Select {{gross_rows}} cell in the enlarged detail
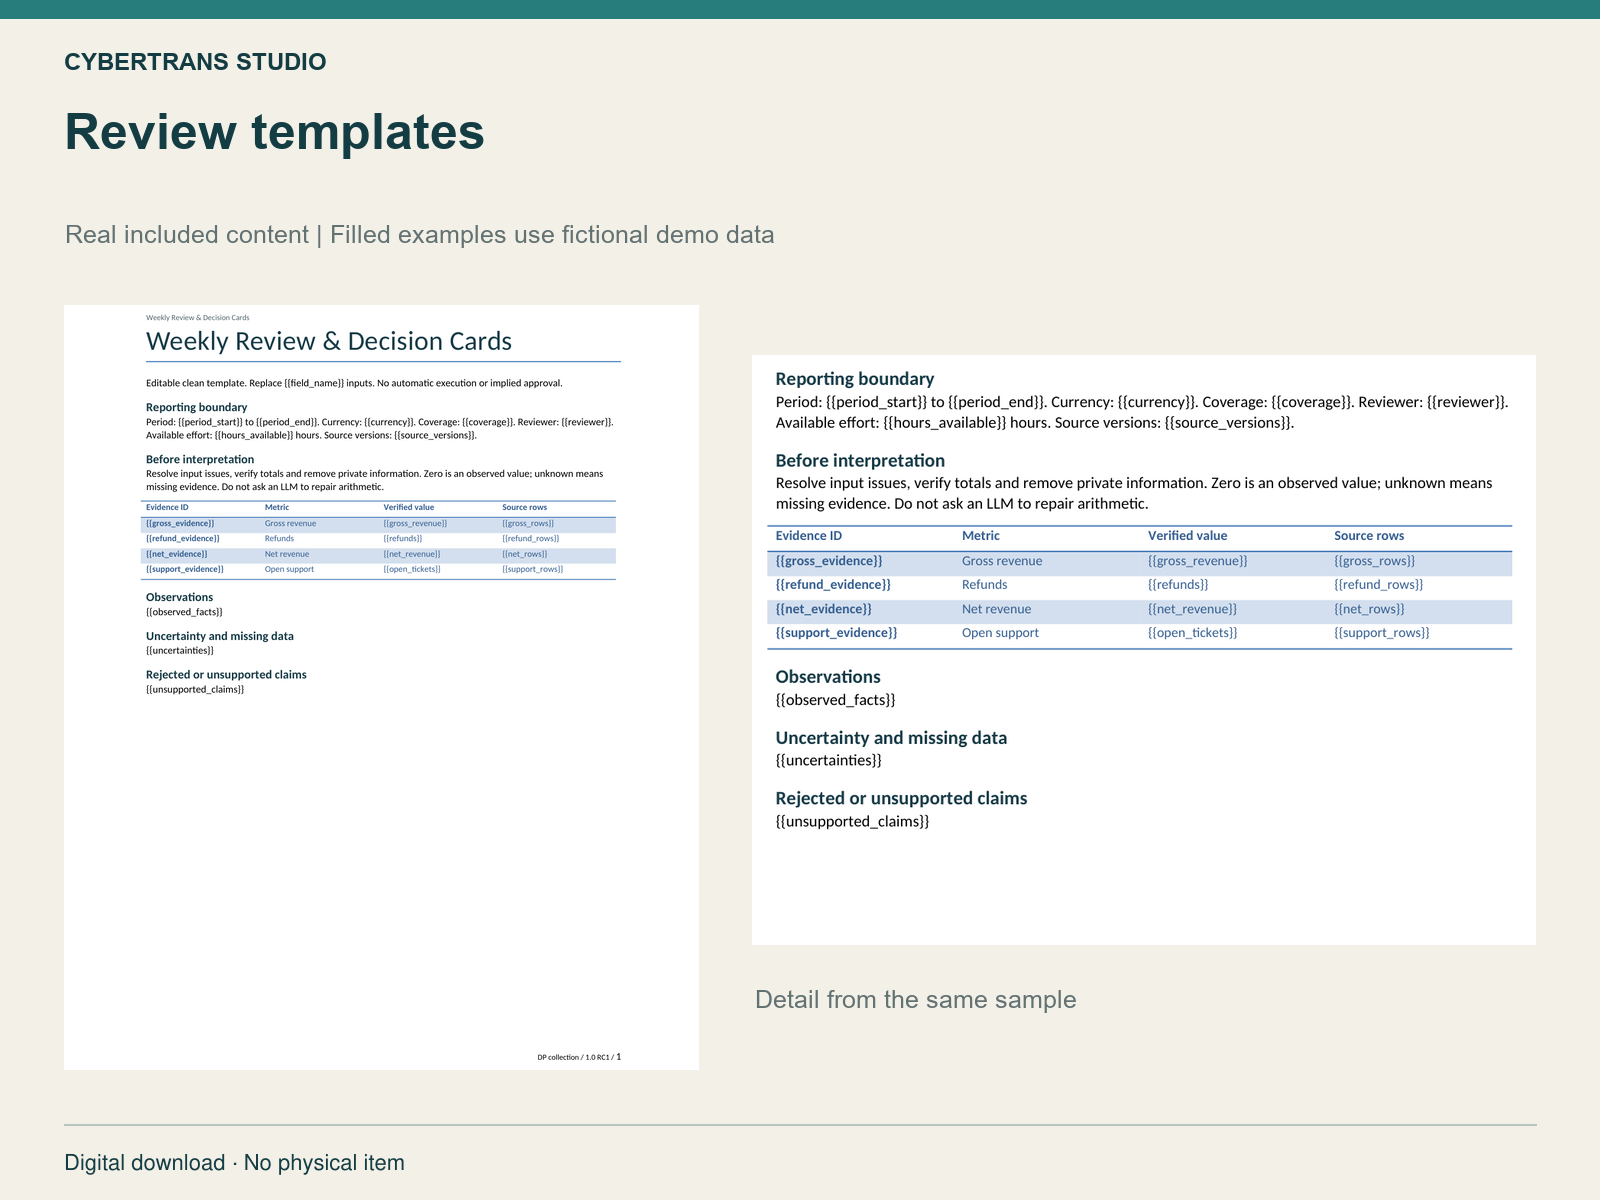Screen dimensions: 1600x1200 (1375, 561)
